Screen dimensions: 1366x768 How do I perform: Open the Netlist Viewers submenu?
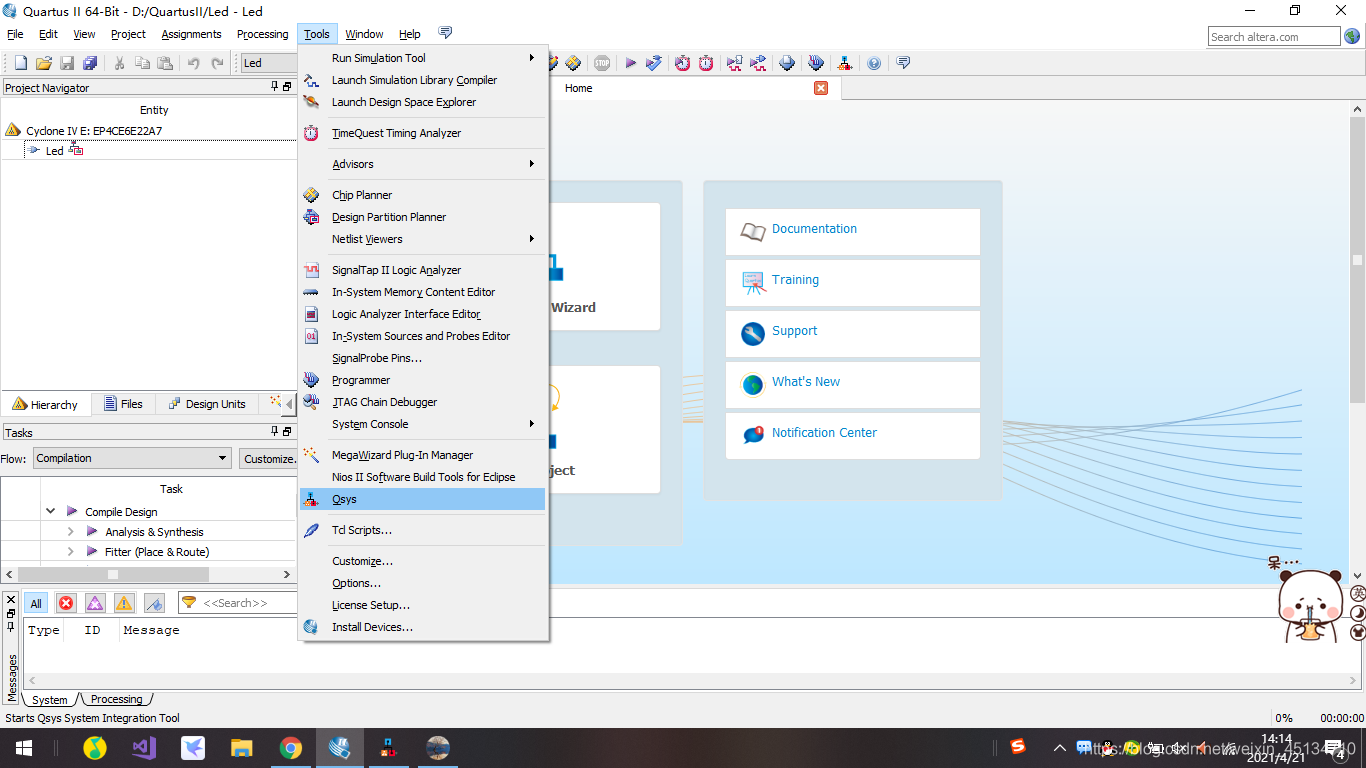click(x=423, y=239)
